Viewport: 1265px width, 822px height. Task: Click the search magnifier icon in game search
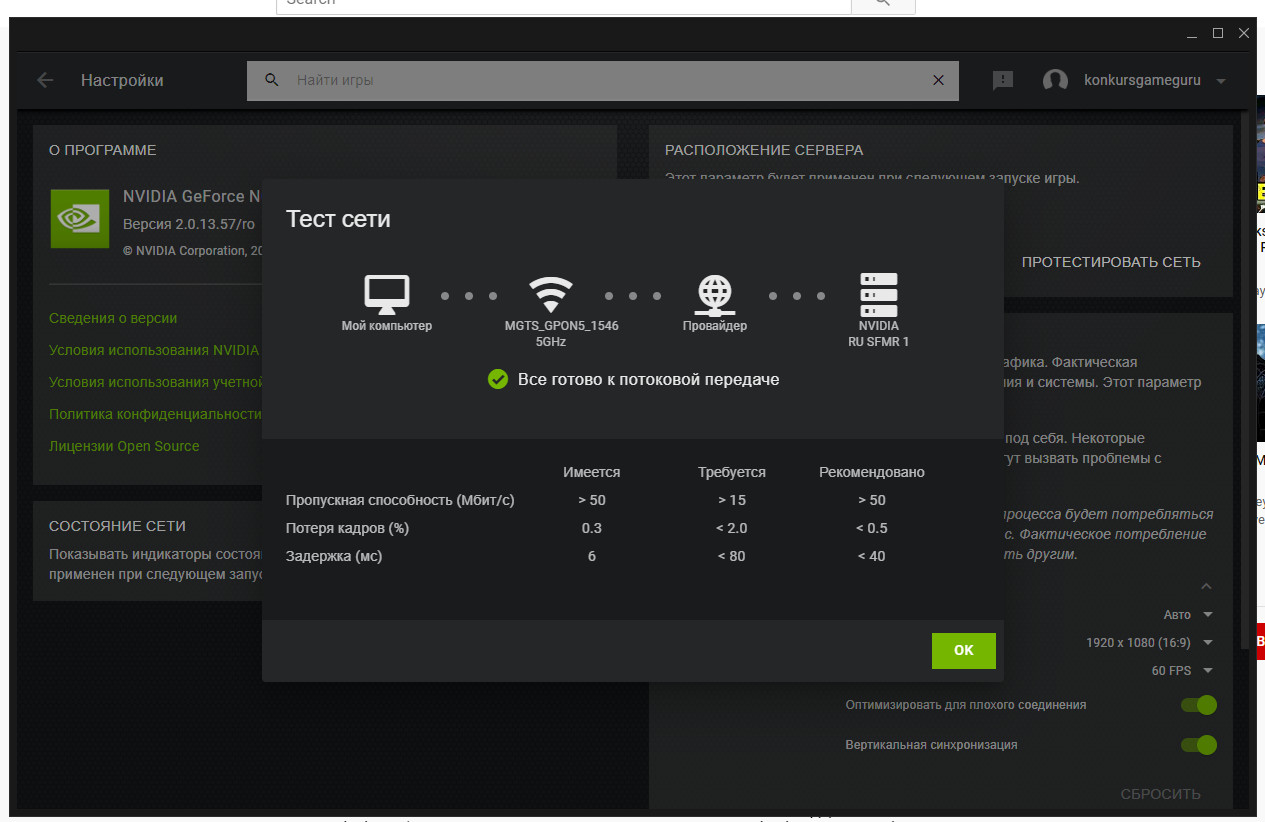pos(272,80)
